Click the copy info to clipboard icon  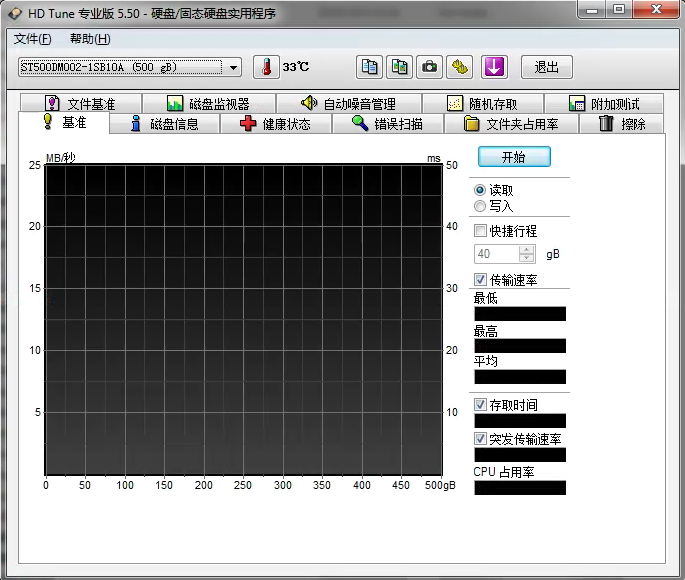(370, 67)
